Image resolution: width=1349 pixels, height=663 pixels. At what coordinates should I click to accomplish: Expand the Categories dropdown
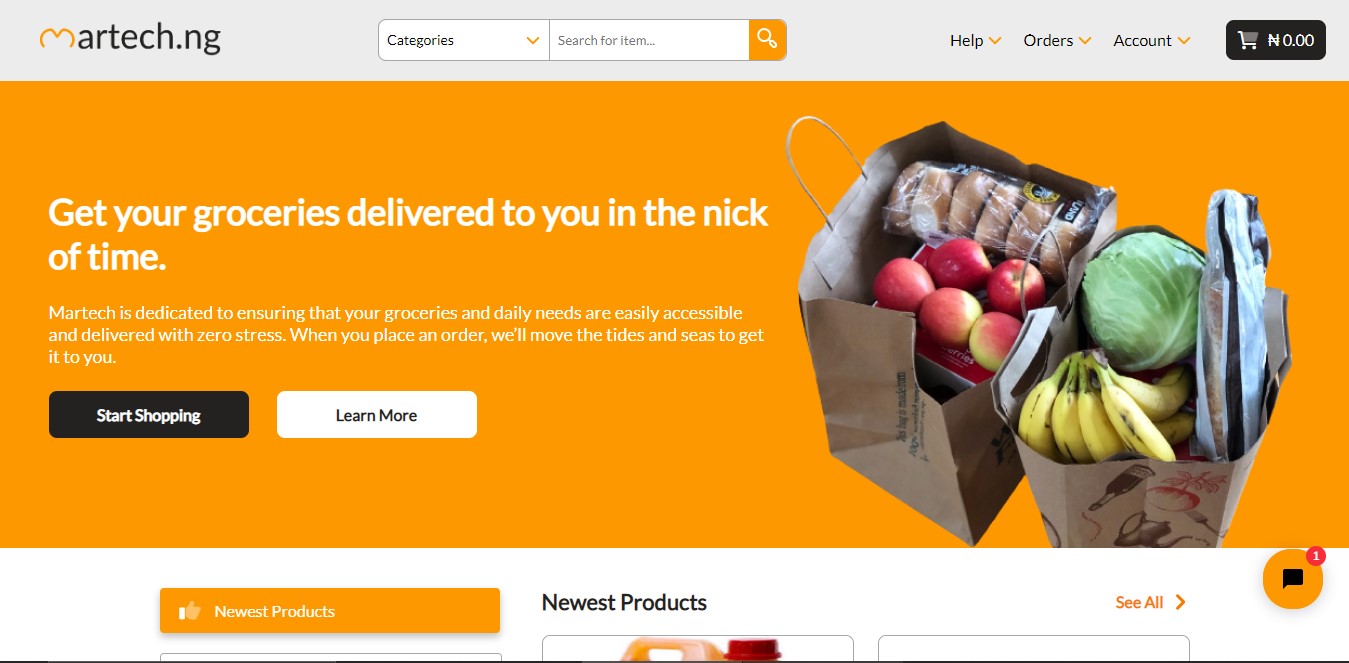(x=464, y=40)
